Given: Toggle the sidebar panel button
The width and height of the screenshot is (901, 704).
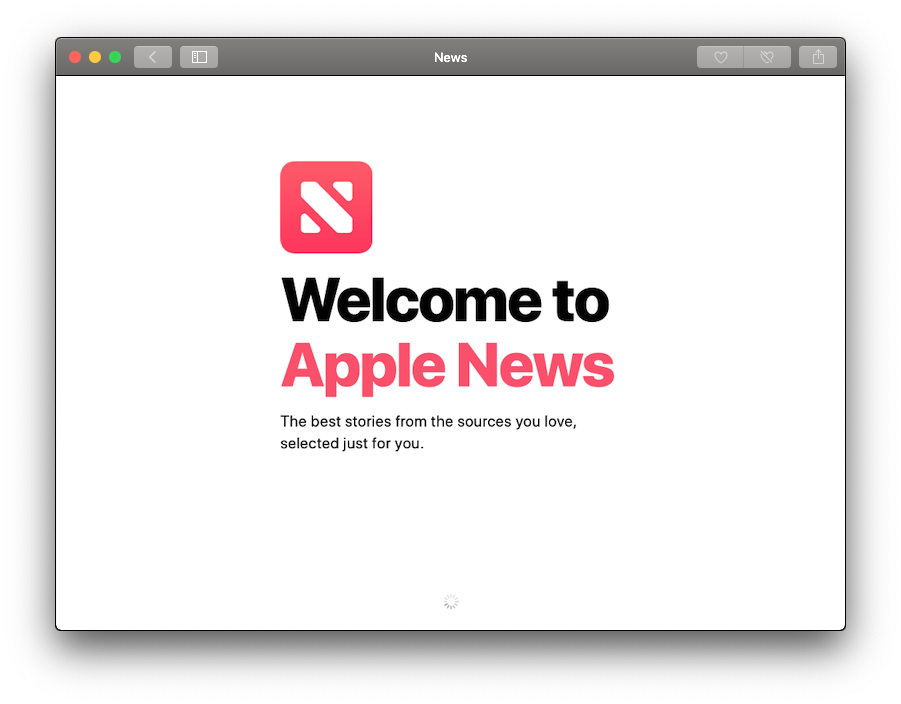Looking at the screenshot, I should tap(199, 57).
